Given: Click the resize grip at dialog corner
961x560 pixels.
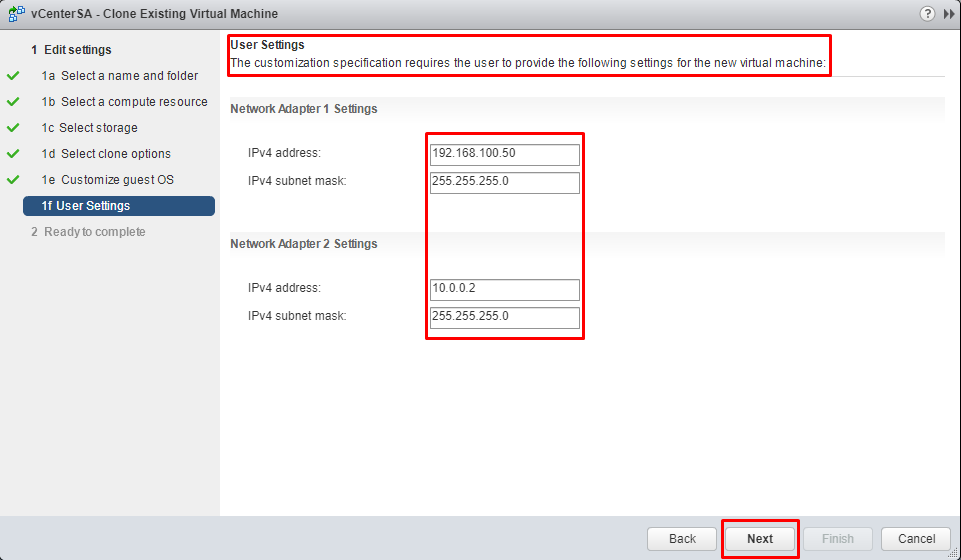Looking at the screenshot, I should point(954,553).
